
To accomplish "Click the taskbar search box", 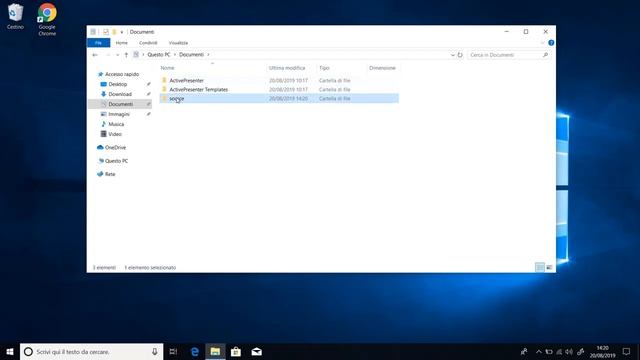I will (x=91, y=351).
